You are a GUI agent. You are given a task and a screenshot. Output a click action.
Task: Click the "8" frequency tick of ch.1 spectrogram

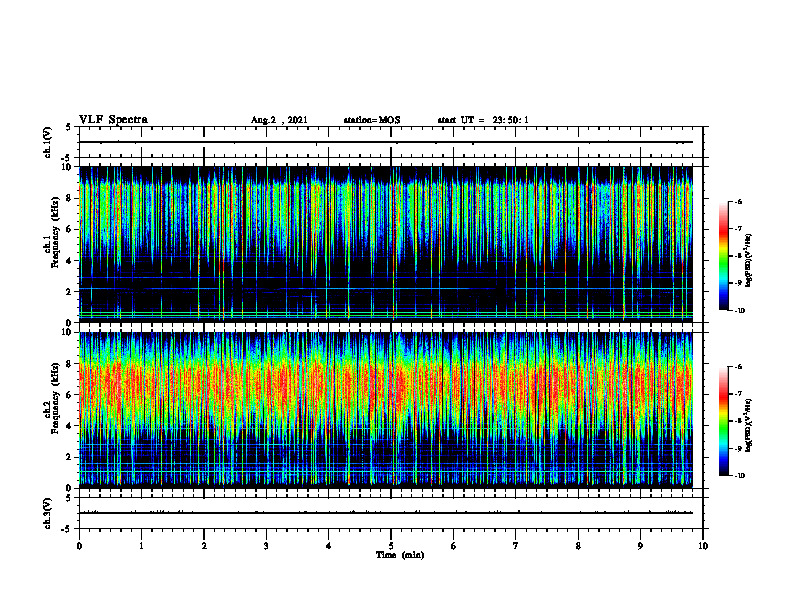[x=71, y=198]
